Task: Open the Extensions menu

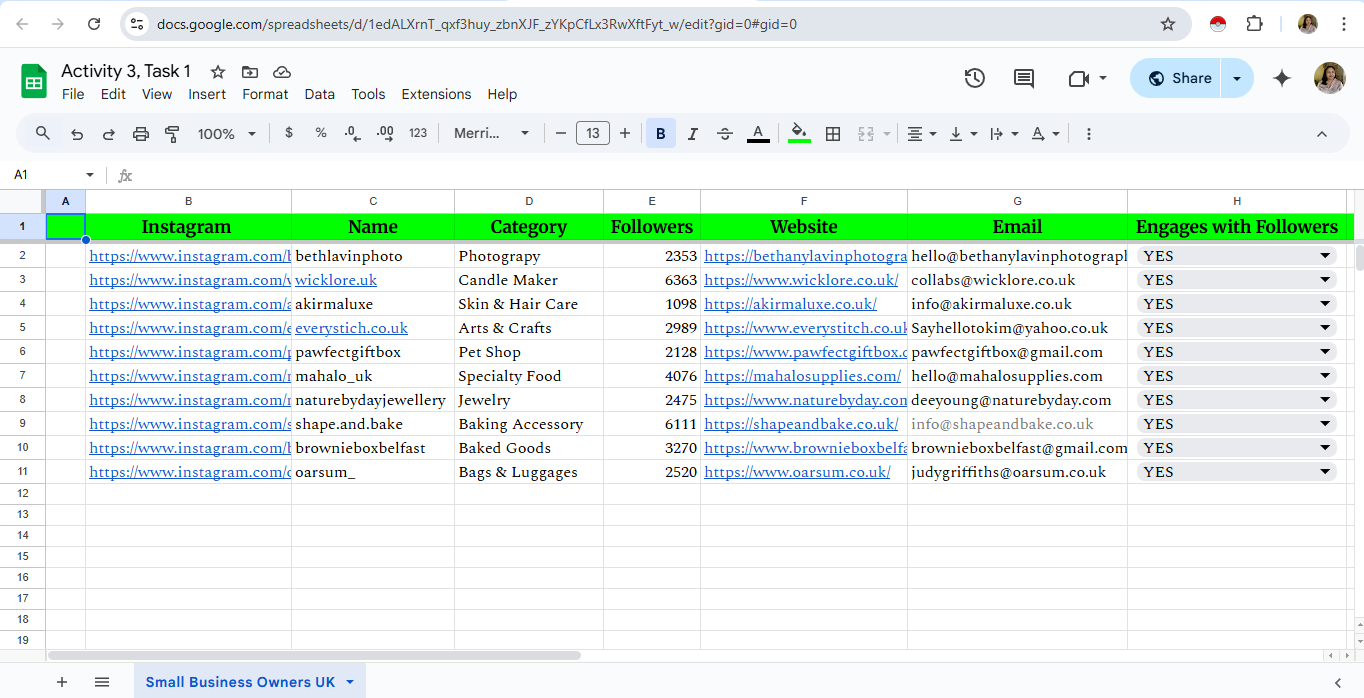Action: pyautogui.click(x=436, y=94)
